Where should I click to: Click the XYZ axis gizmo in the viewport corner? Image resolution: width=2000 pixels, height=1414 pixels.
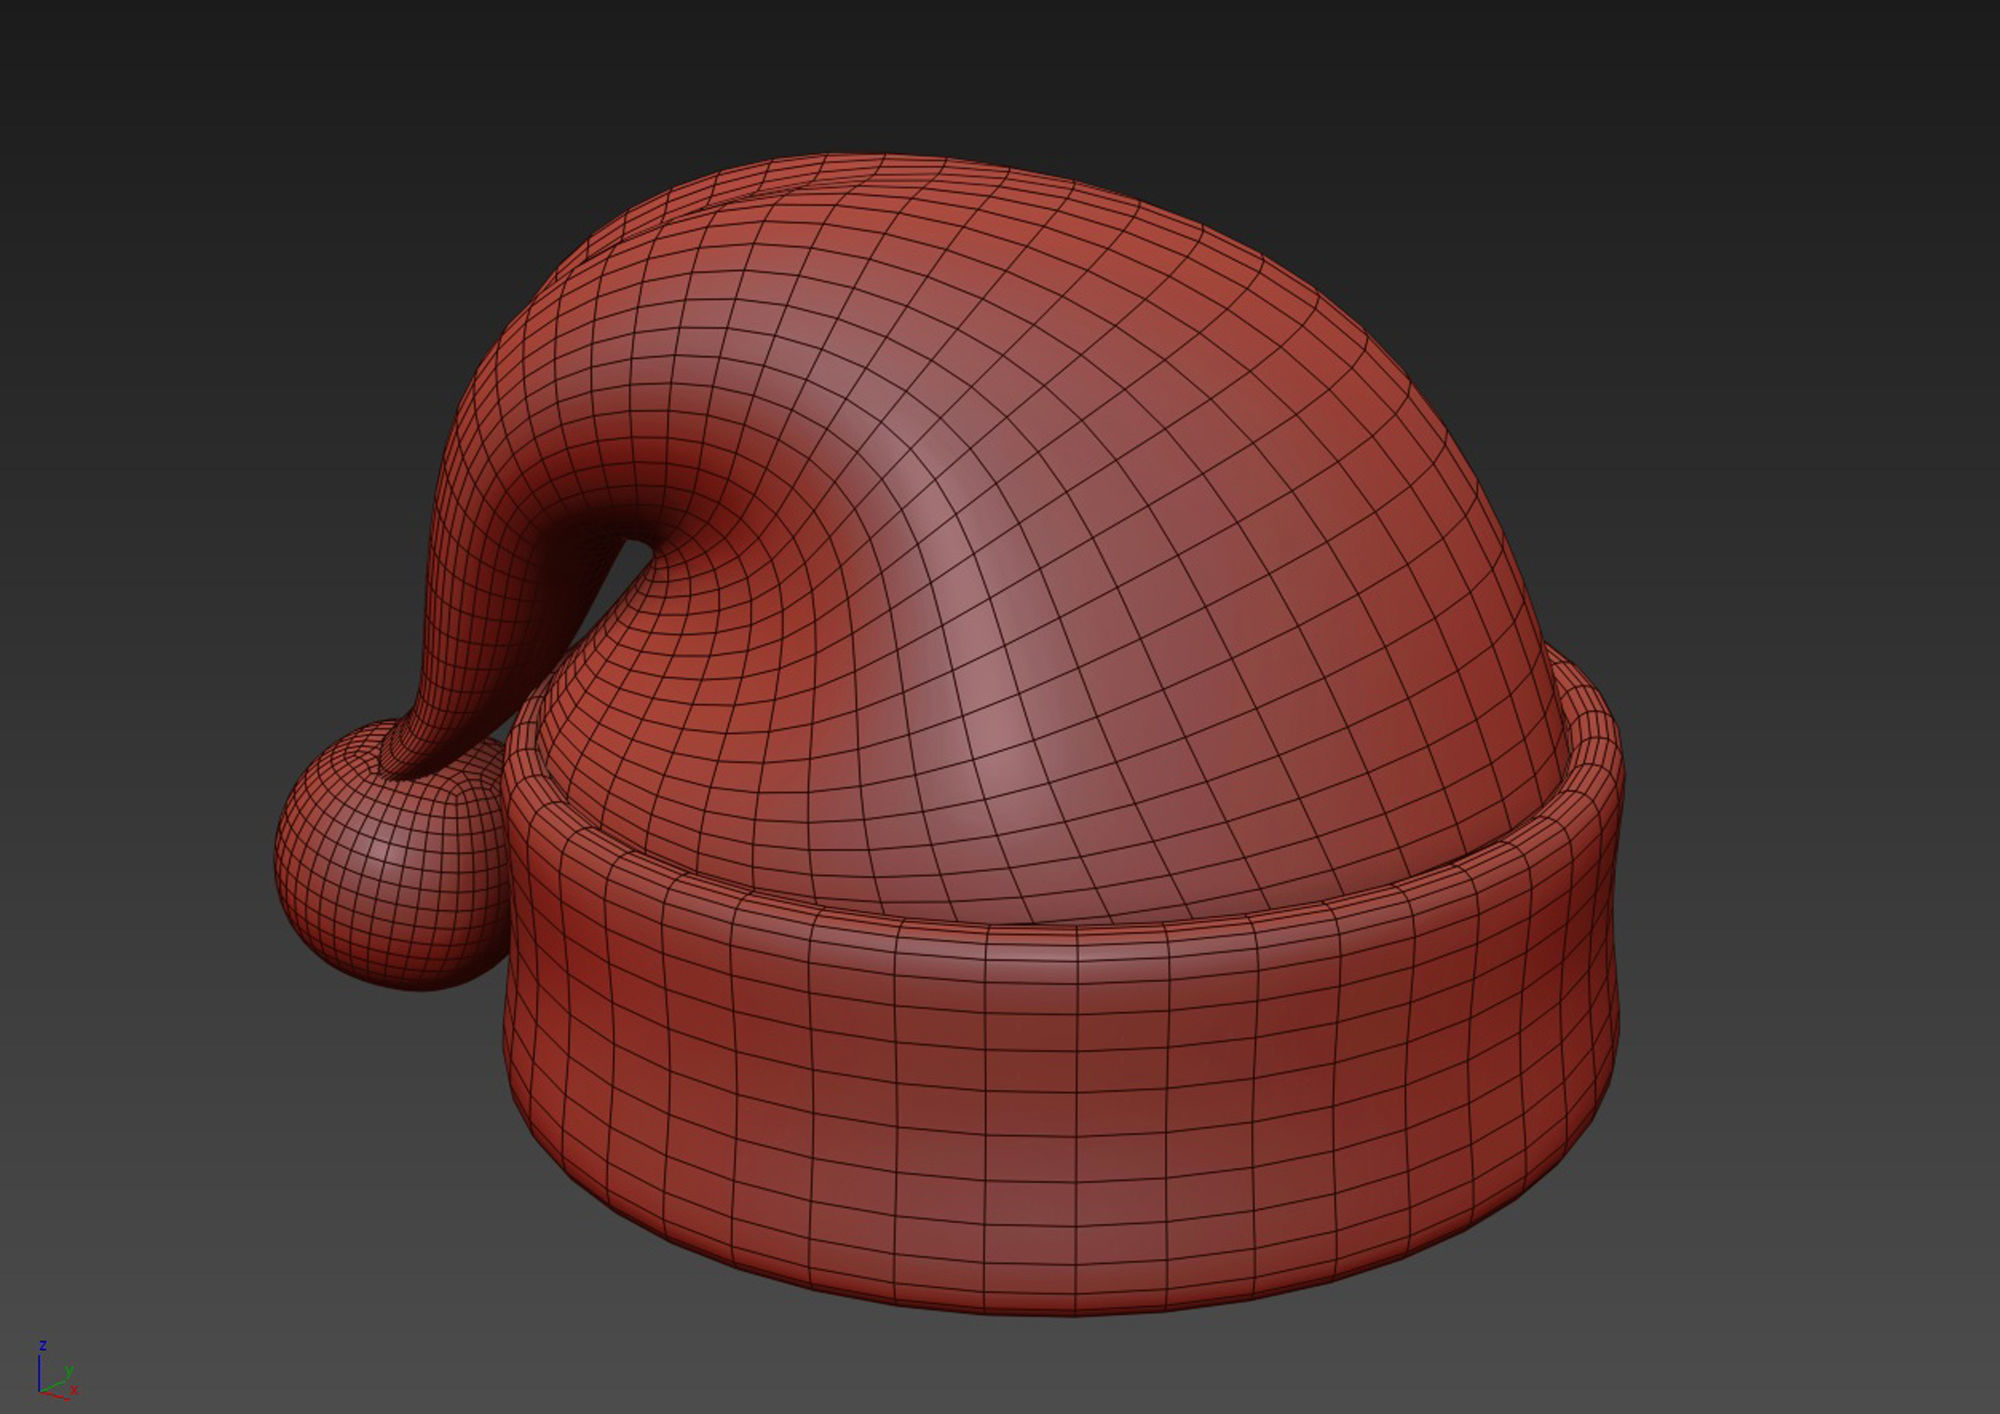click(x=56, y=1369)
